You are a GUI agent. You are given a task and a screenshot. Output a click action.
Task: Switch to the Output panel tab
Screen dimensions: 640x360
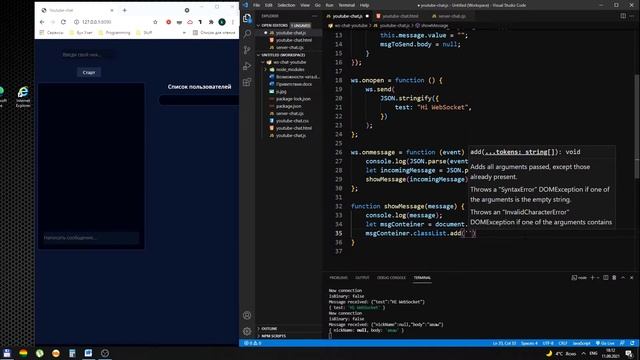click(362, 278)
